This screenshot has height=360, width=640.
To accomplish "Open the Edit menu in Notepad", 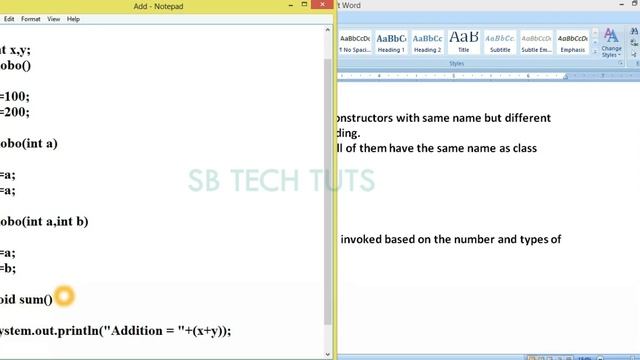I will [9, 19].
